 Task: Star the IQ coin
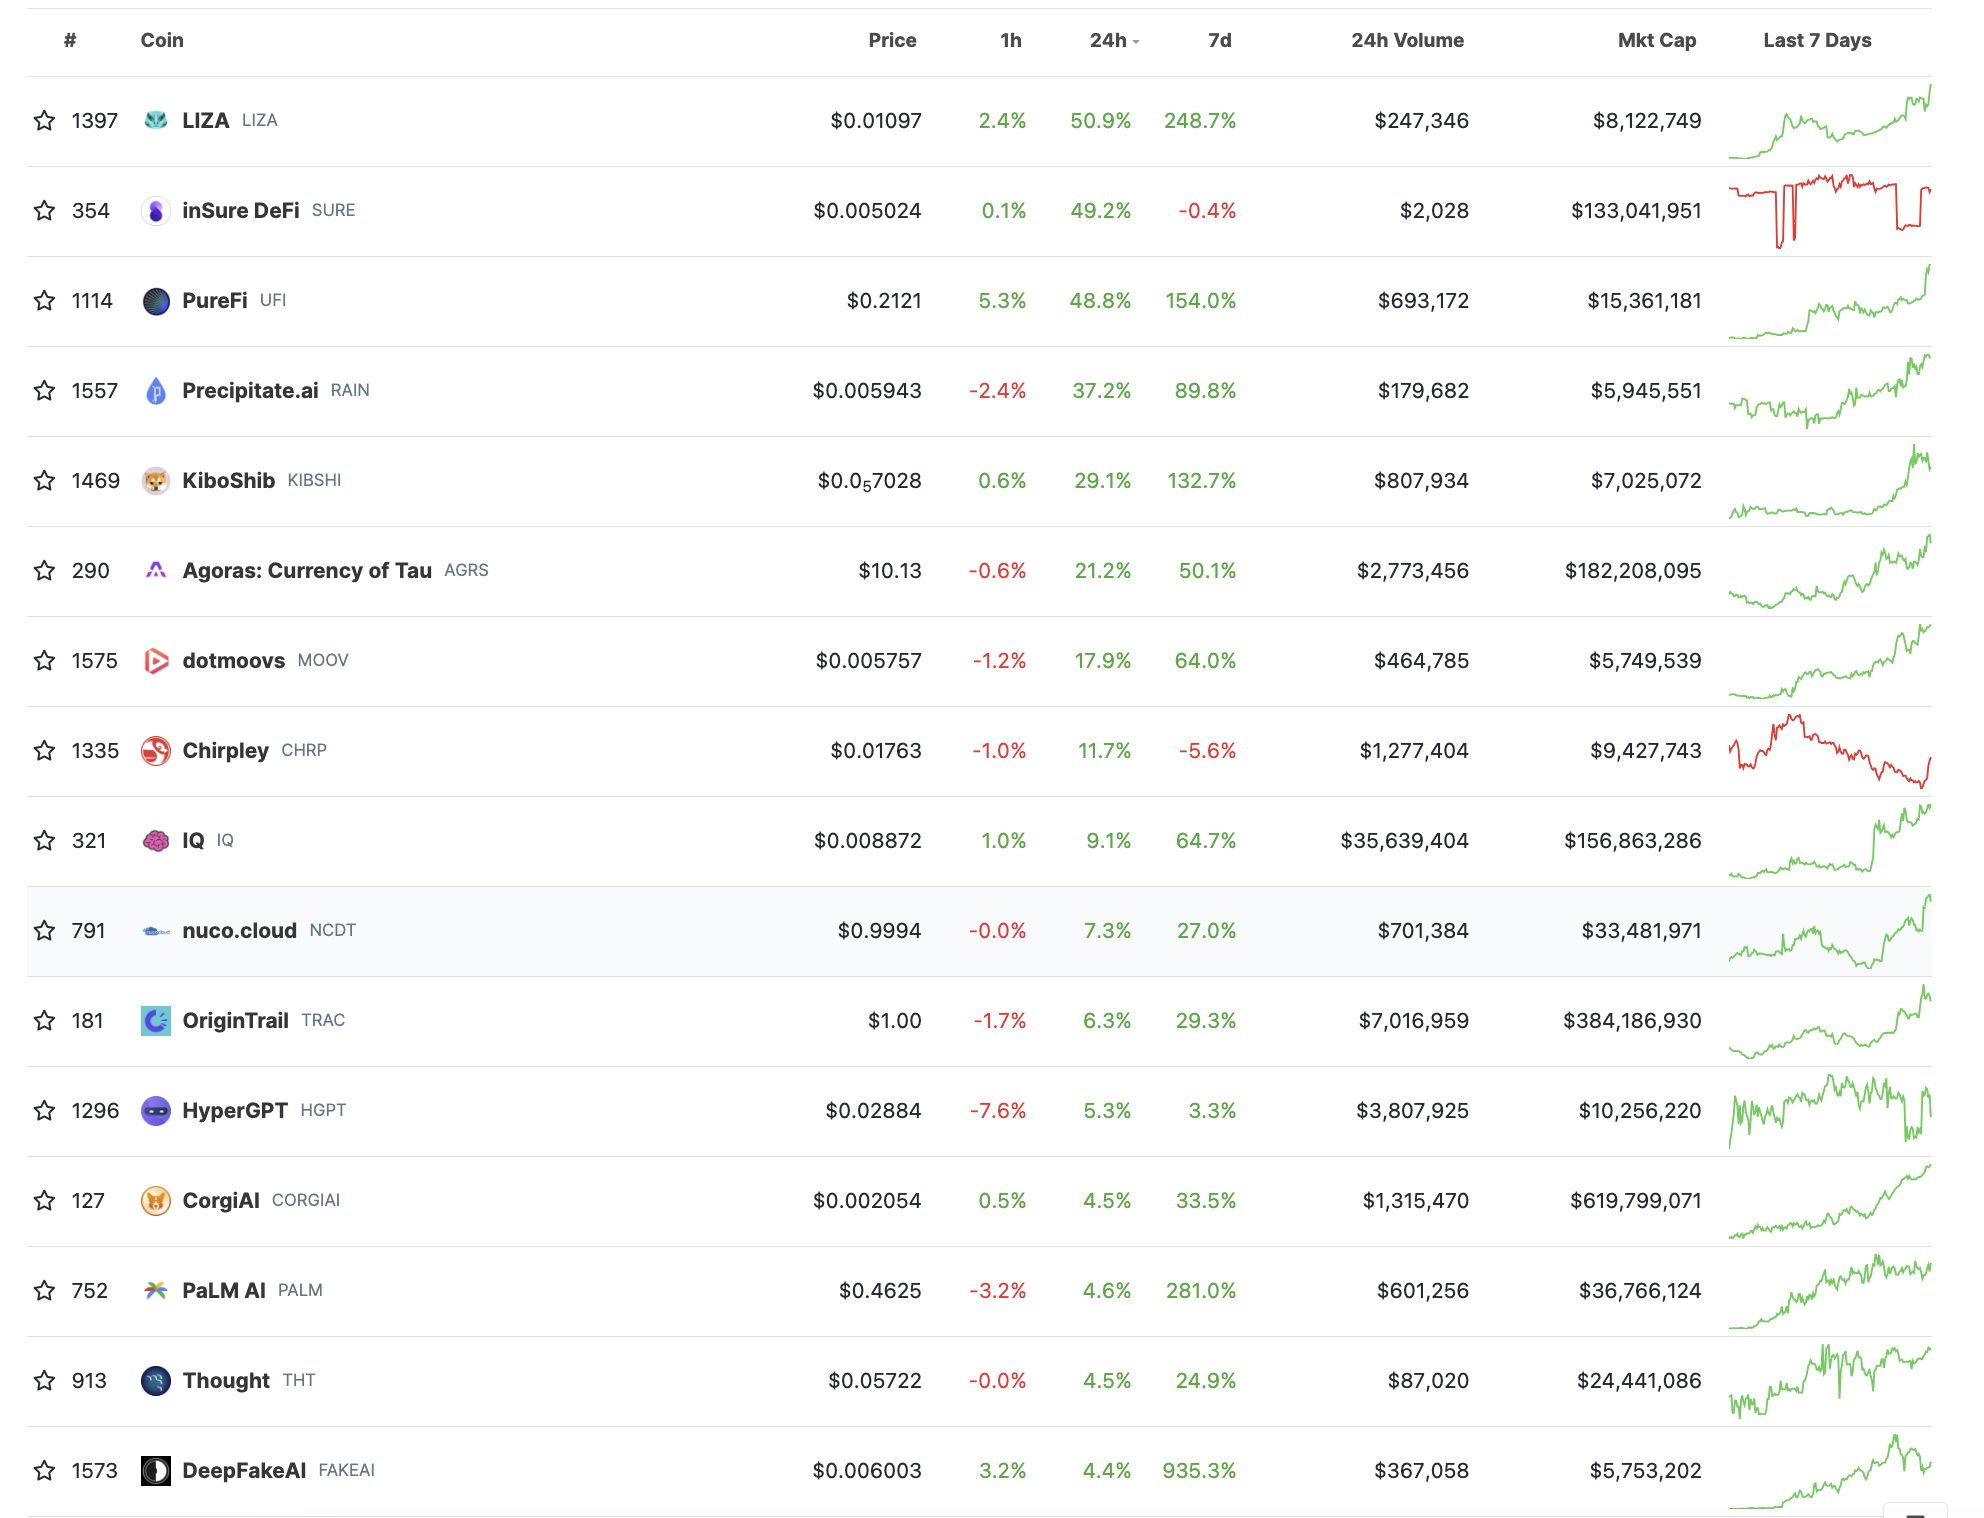coord(44,841)
